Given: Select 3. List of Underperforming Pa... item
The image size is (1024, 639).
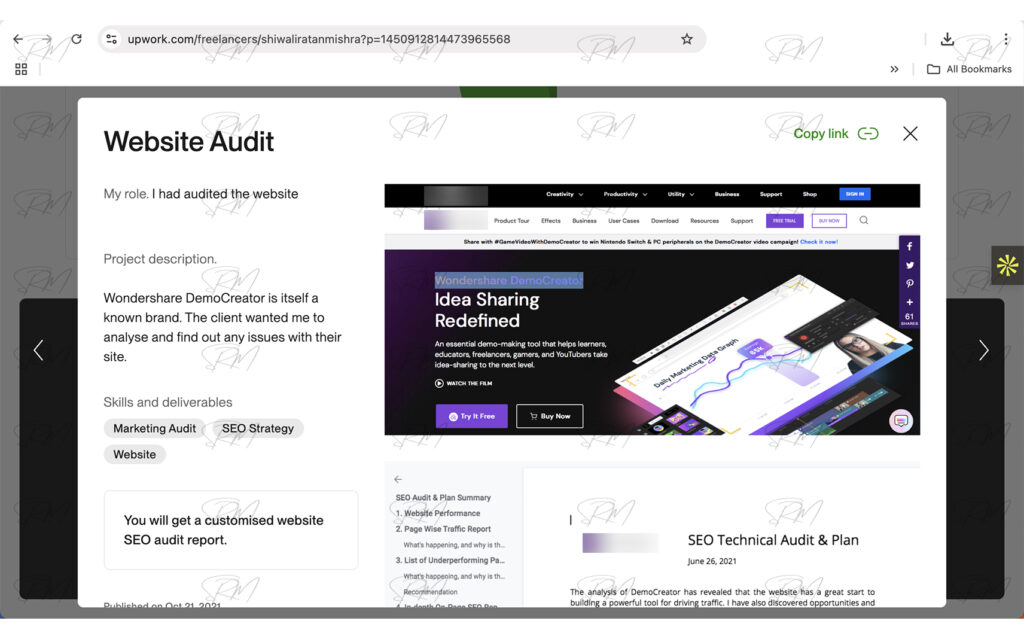Looking at the screenshot, I should (x=450, y=561).
